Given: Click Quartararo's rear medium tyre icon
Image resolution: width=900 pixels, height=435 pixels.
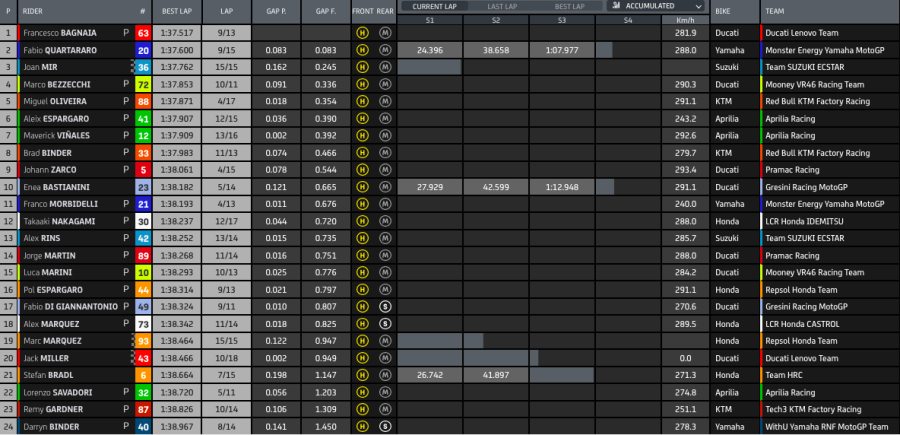Looking at the screenshot, I should (x=385, y=49).
